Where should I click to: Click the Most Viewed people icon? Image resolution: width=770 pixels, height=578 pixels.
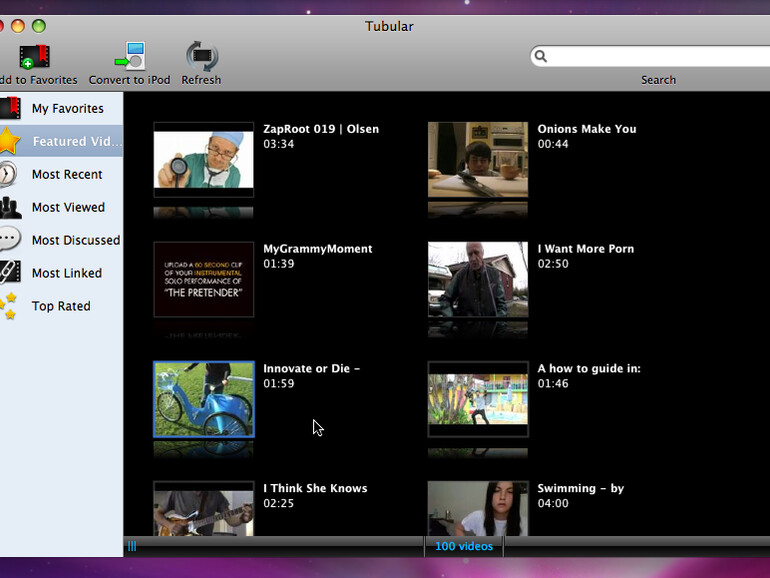pos(10,207)
